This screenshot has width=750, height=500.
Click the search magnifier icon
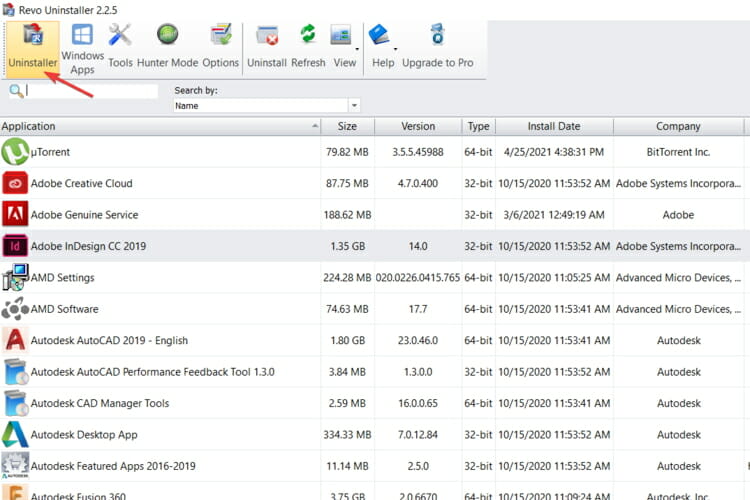16,91
